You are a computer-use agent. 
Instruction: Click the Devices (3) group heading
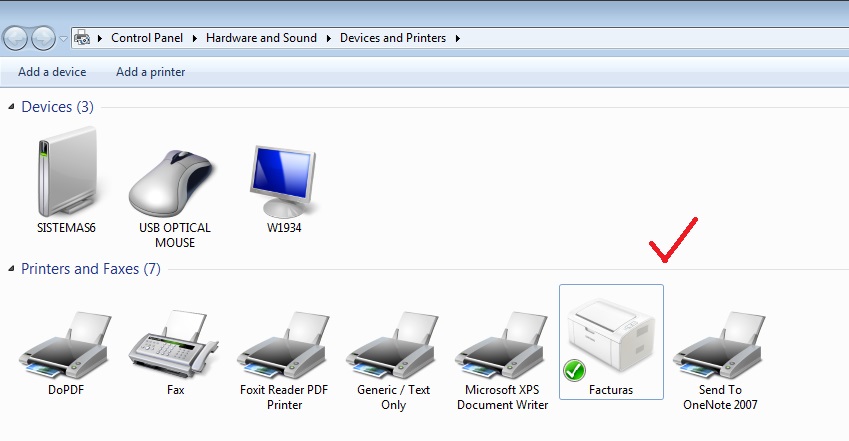[x=57, y=107]
